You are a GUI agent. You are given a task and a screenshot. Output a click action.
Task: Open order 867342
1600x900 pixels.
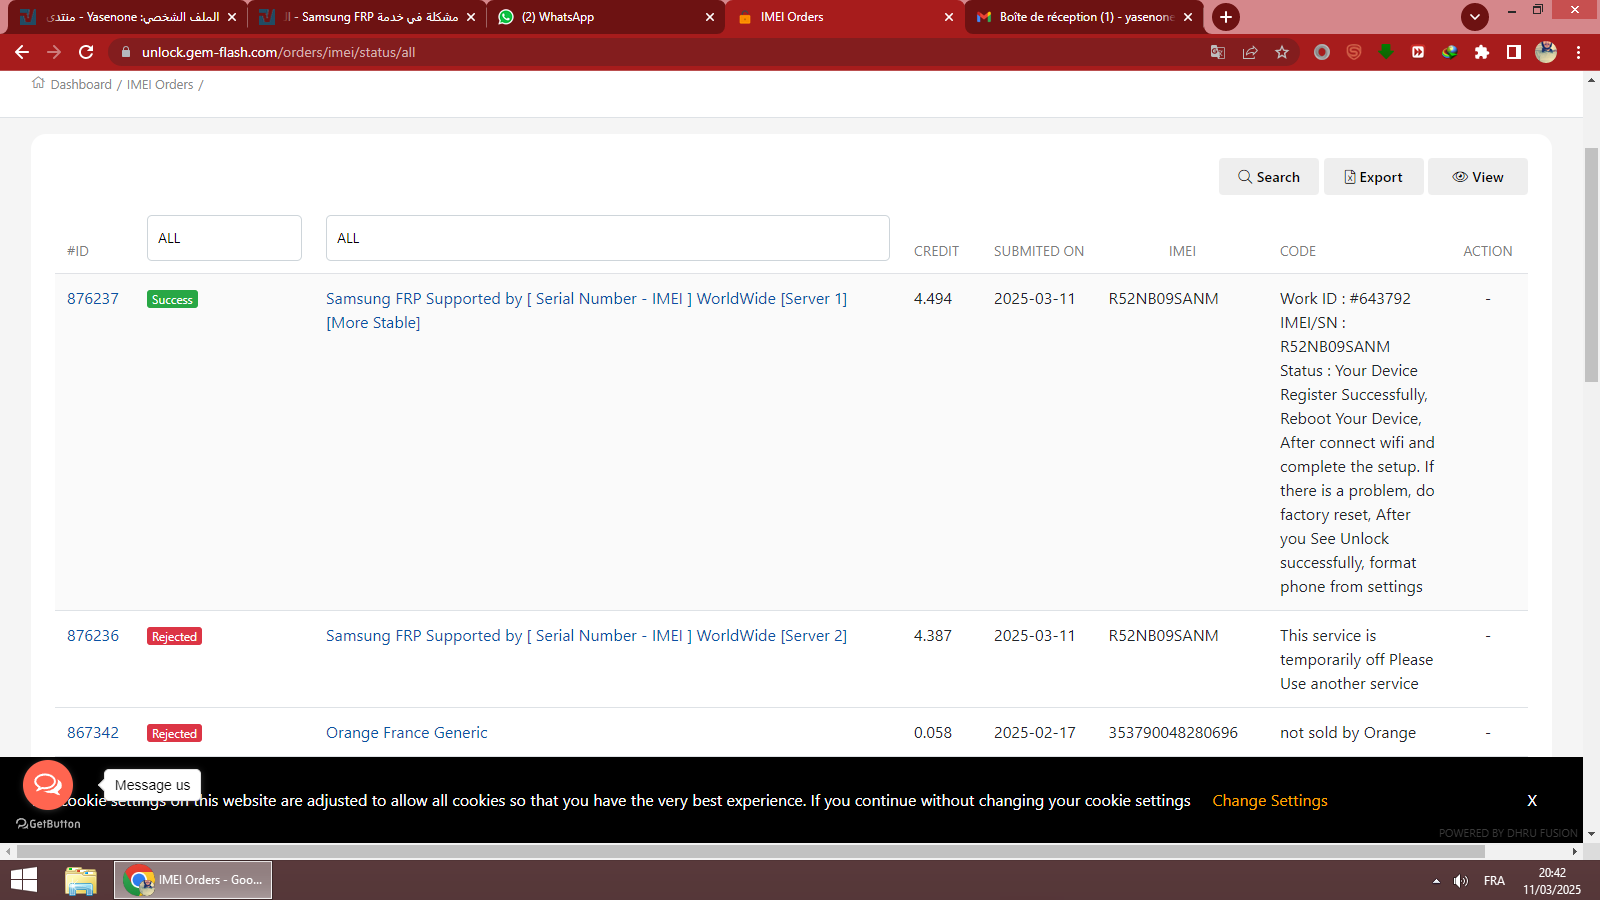click(93, 733)
